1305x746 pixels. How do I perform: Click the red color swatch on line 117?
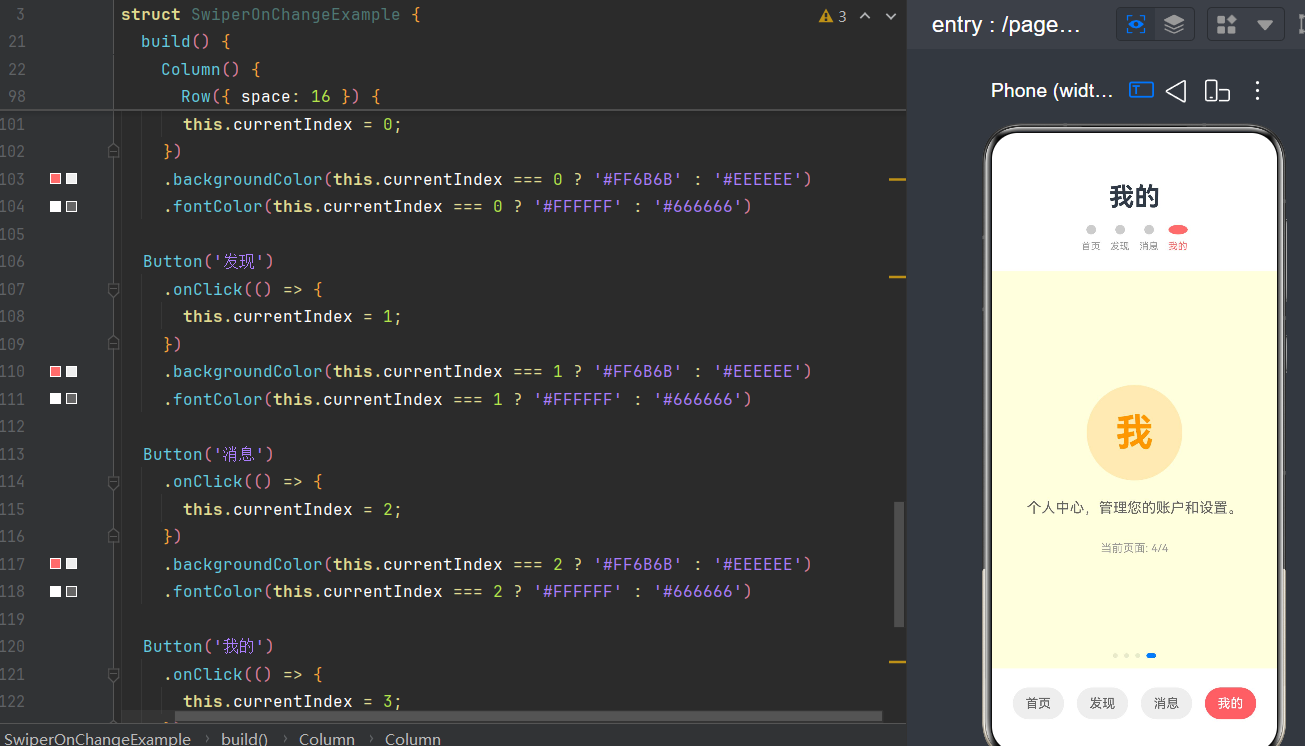point(56,564)
